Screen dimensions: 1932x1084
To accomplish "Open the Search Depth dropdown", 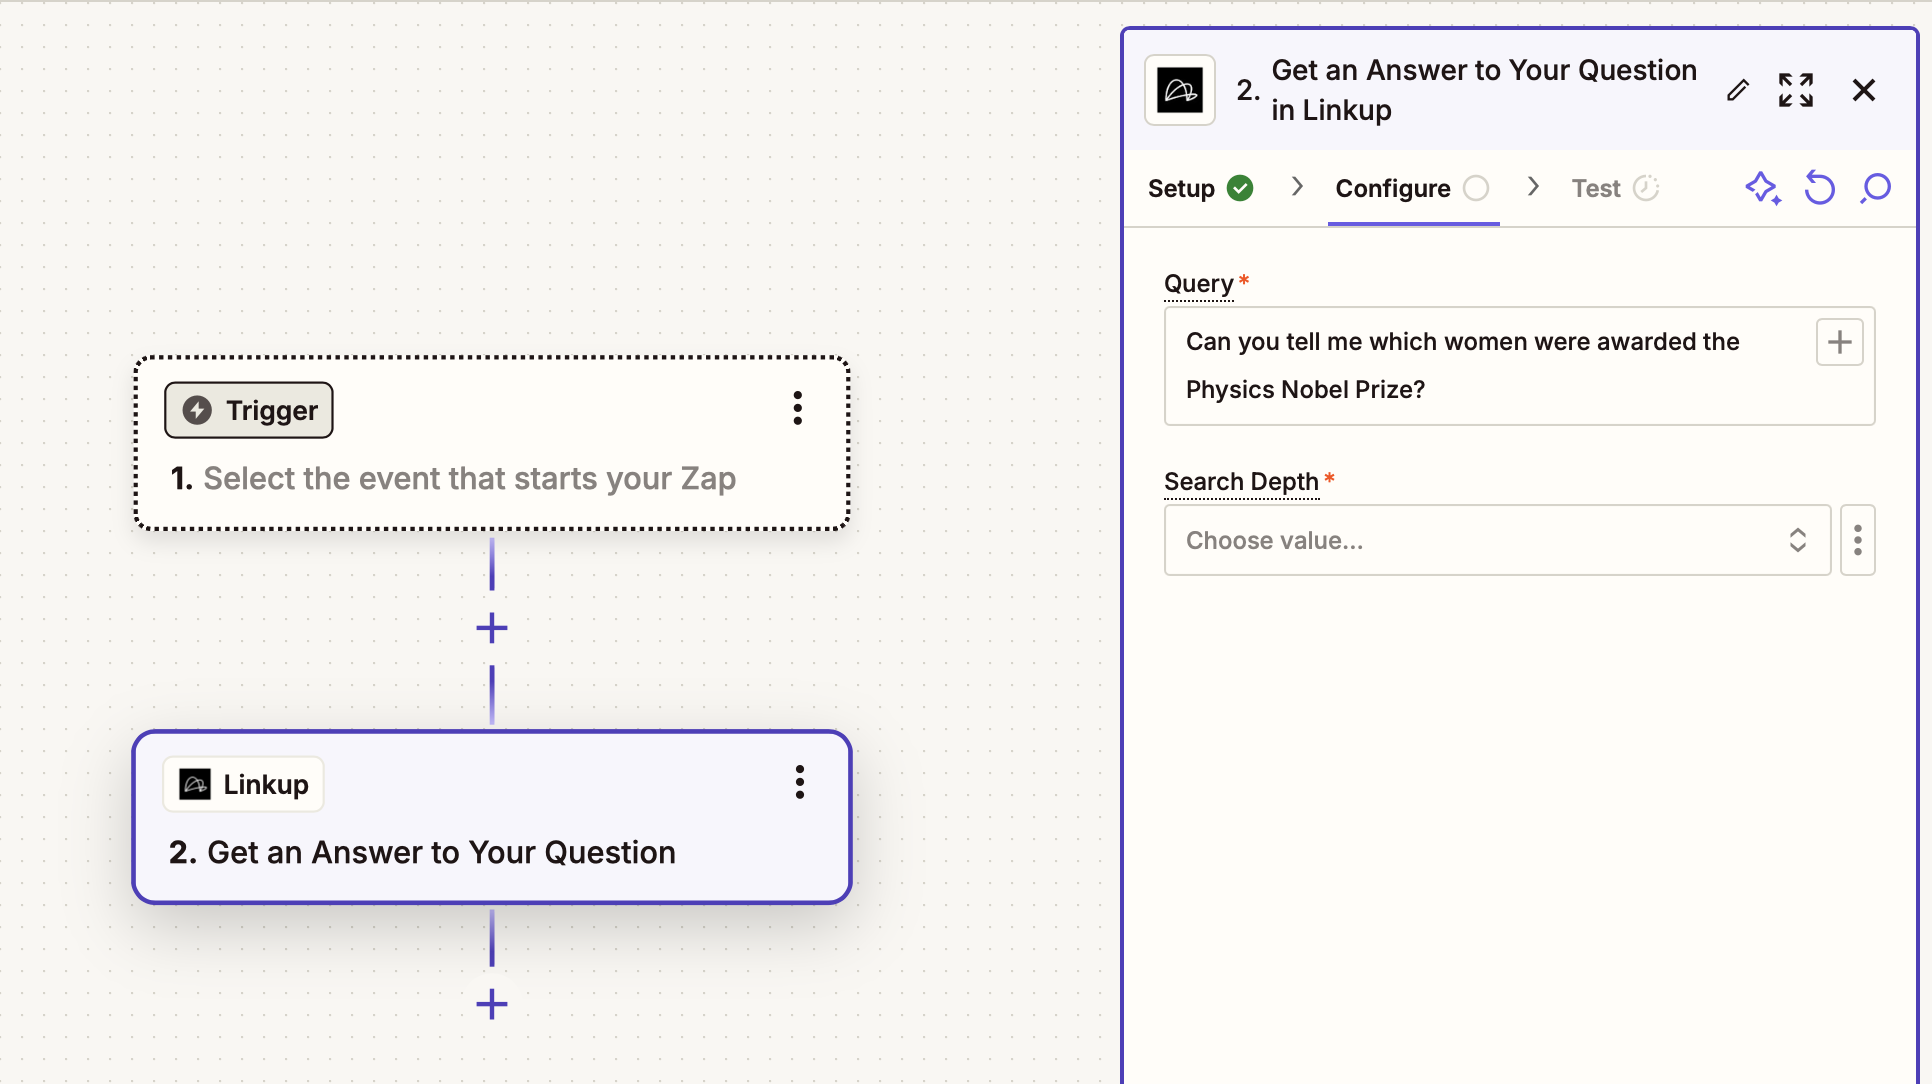I will 1496,540.
